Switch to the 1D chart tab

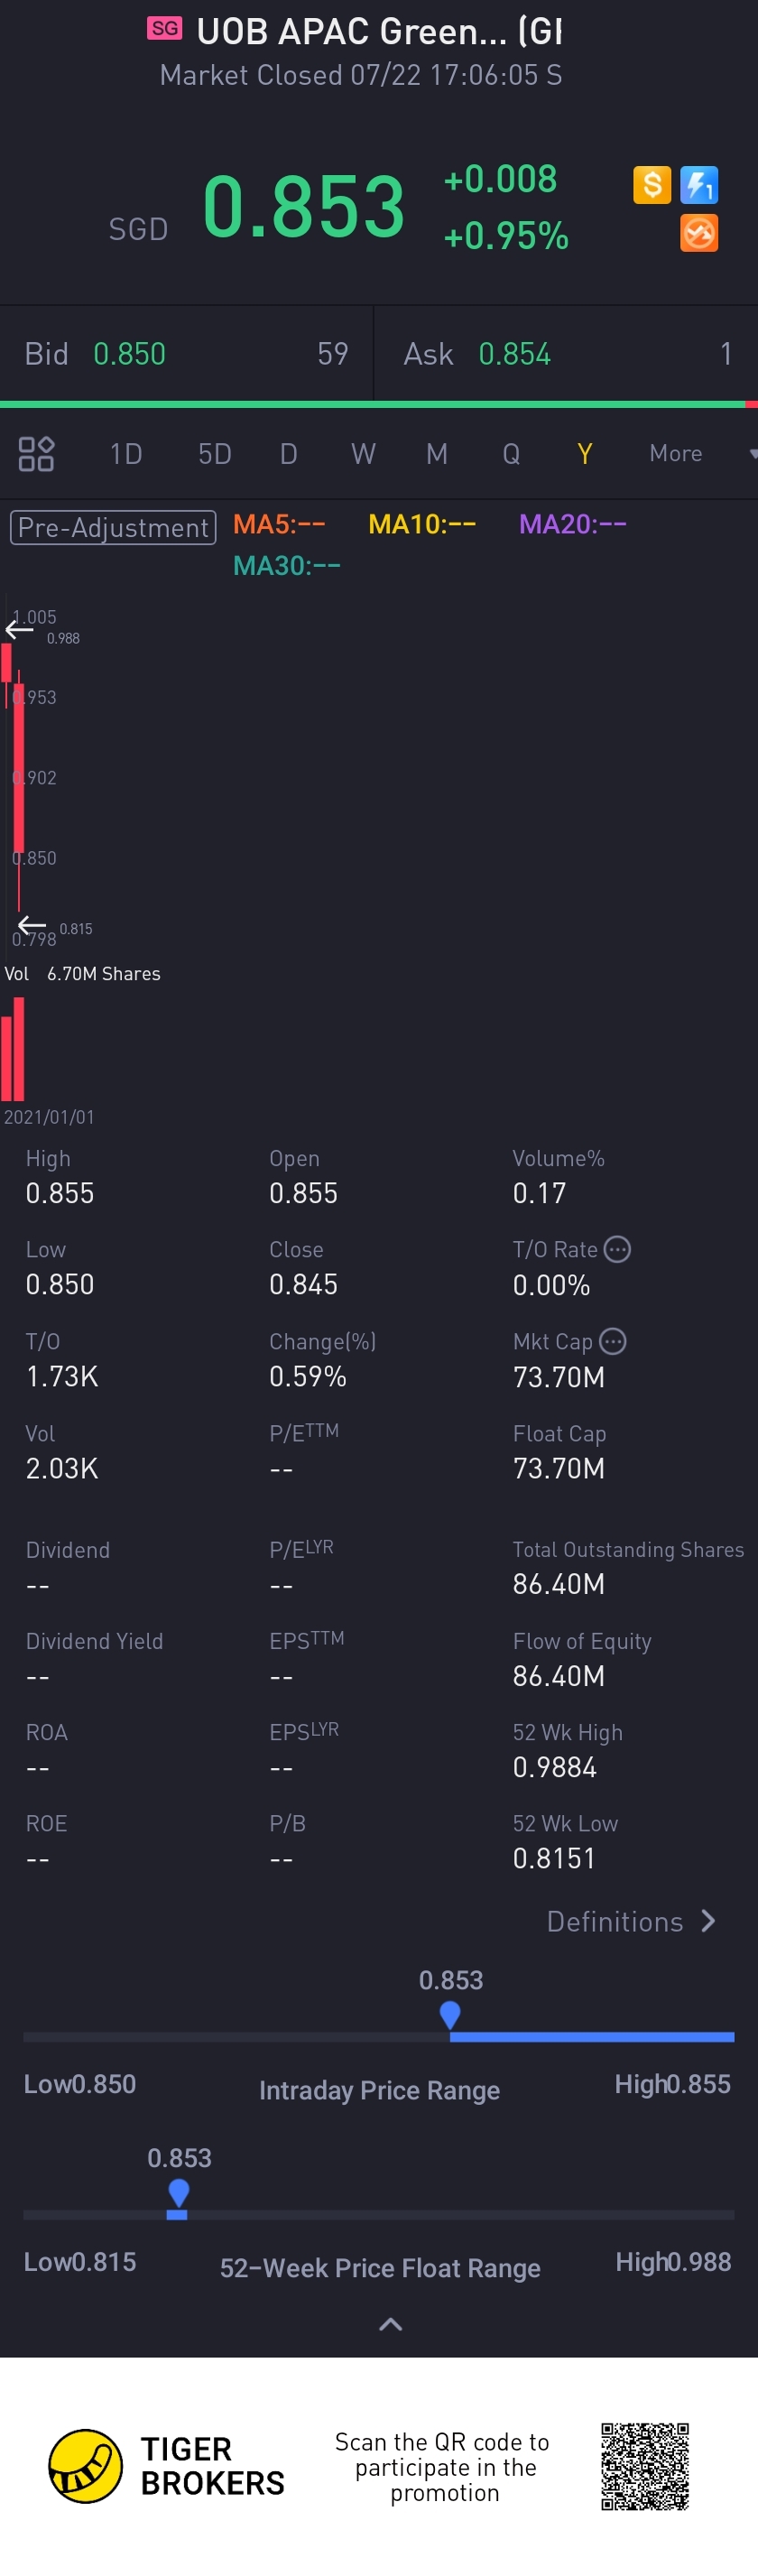click(126, 454)
